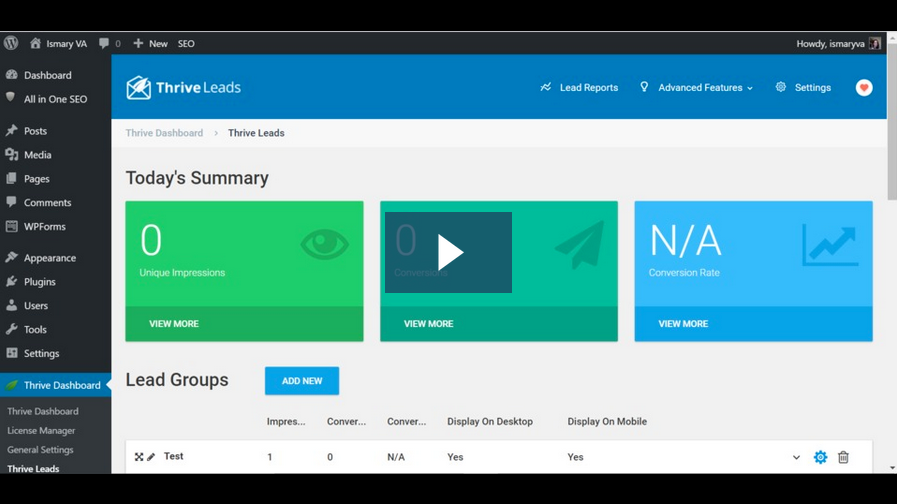
Task: Open the WordPress logo menu
Action: click(x=11, y=43)
